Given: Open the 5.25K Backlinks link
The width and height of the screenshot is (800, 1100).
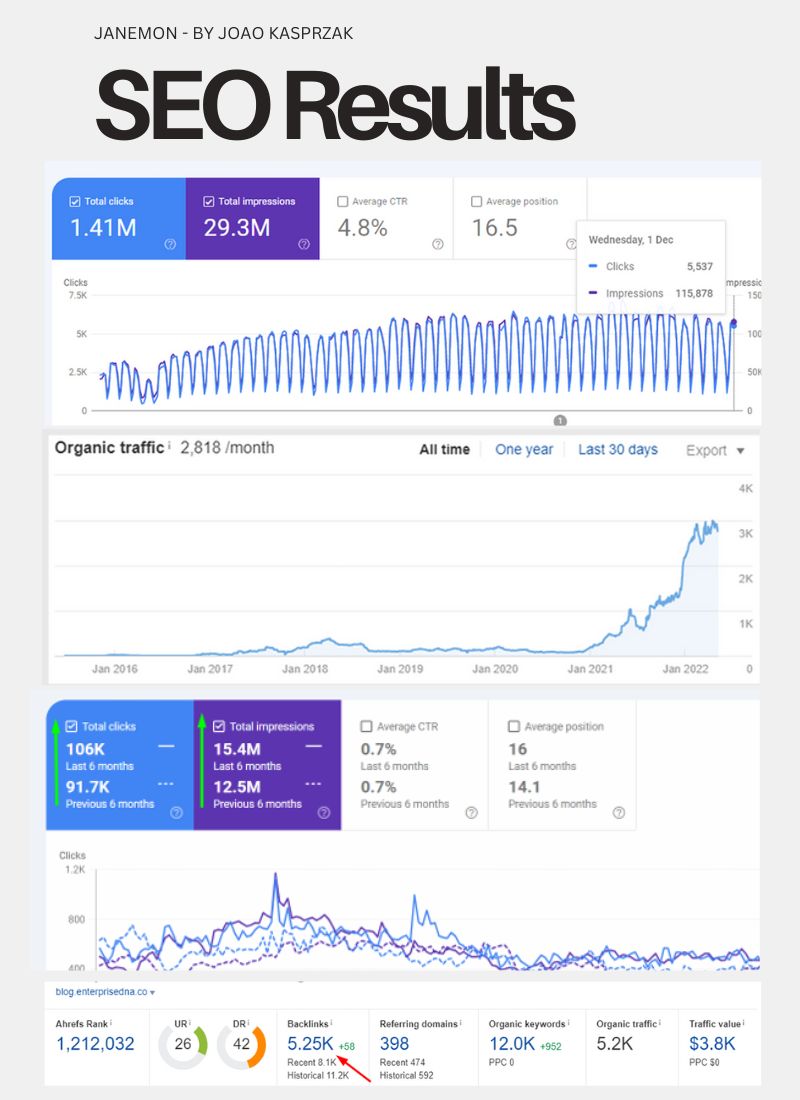Looking at the screenshot, I should pyautogui.click(x=303, y=1044).
